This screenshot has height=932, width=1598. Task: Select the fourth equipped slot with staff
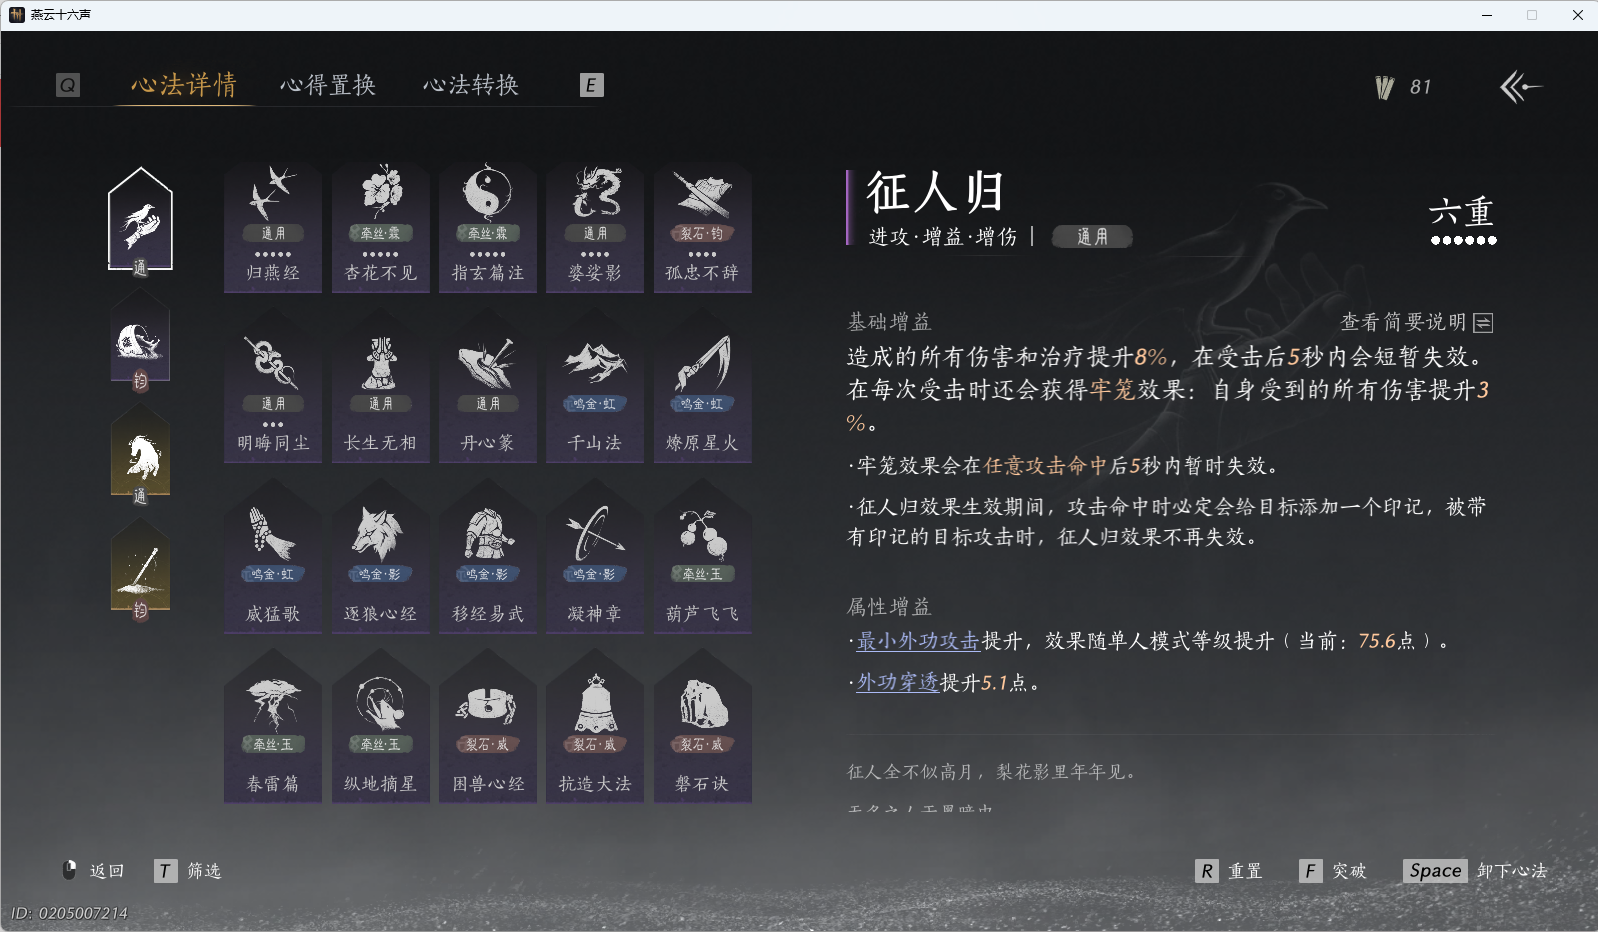click(x=141, y=570)
